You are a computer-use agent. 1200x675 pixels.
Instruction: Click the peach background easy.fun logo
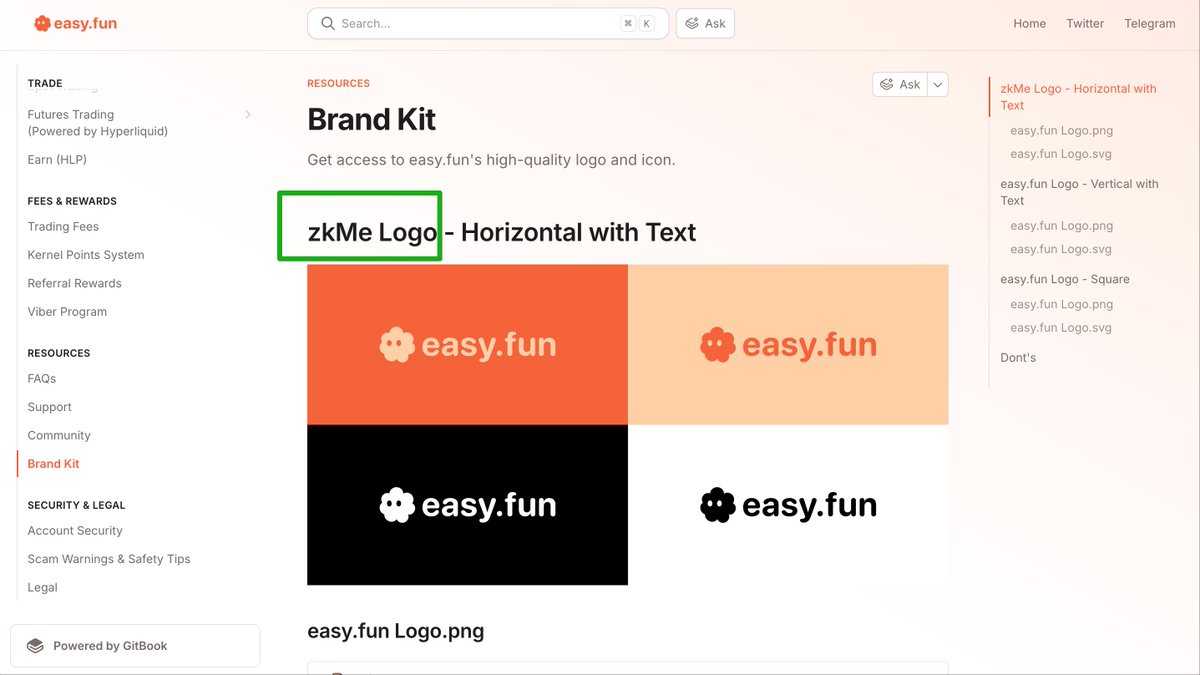(788, 345)
